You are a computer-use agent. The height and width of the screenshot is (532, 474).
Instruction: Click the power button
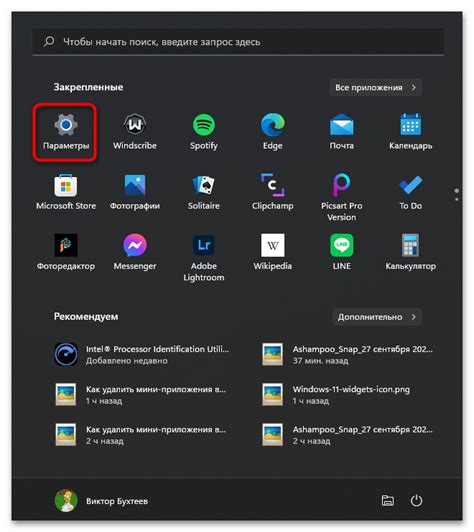point(416,500)
